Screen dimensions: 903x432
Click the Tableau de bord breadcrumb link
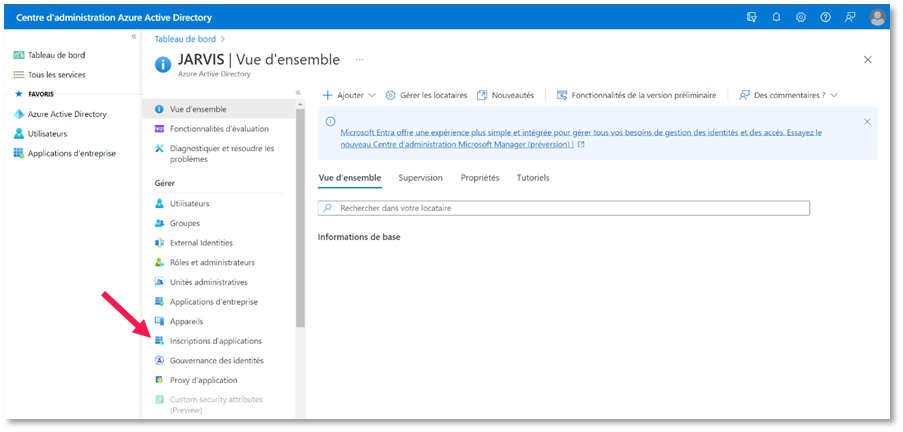(185, 39)
